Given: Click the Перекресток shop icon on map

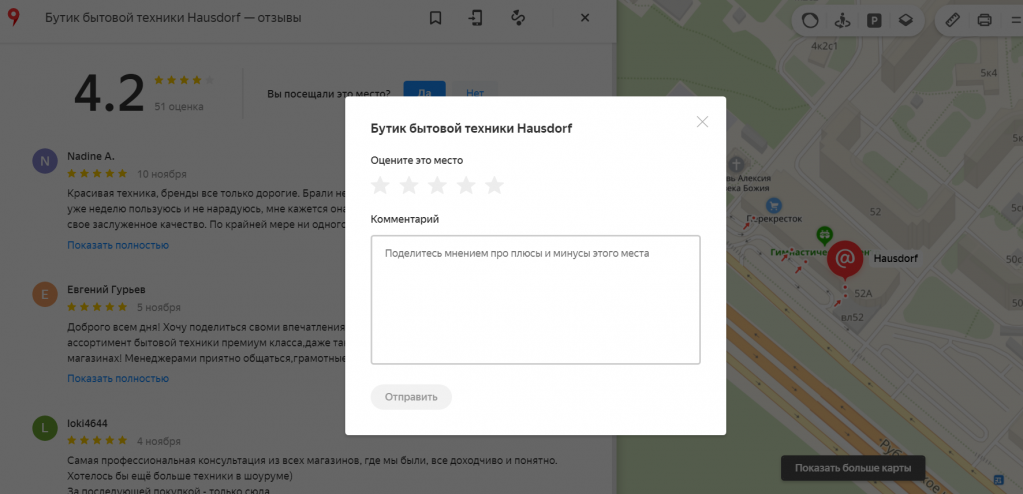Looking at the screenshot, I should click(774, 206).
